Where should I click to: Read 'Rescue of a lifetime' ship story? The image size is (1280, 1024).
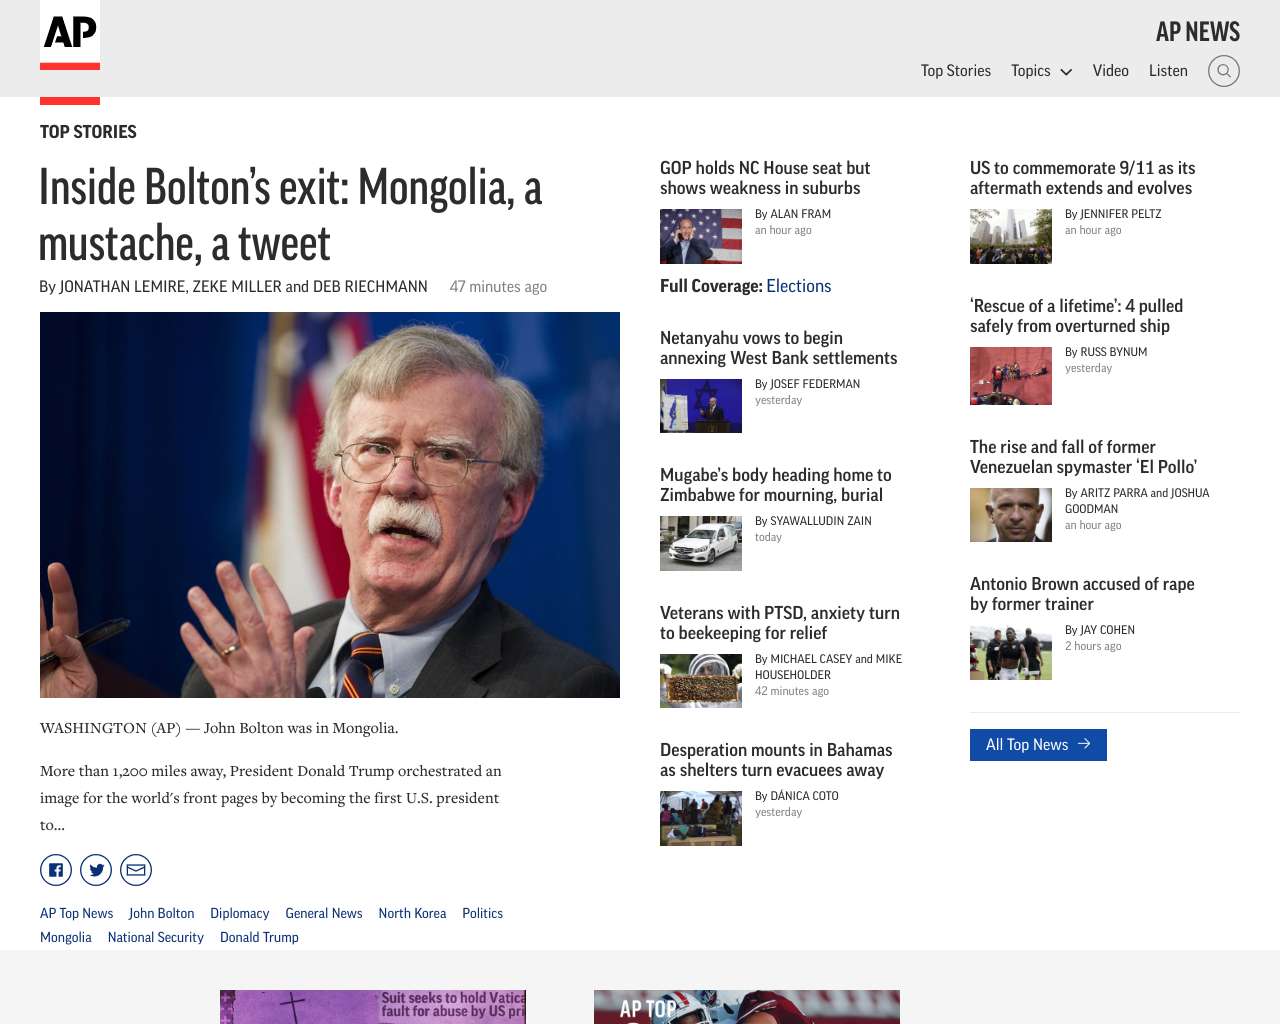pyautogui.click(x=1076, y=316)
